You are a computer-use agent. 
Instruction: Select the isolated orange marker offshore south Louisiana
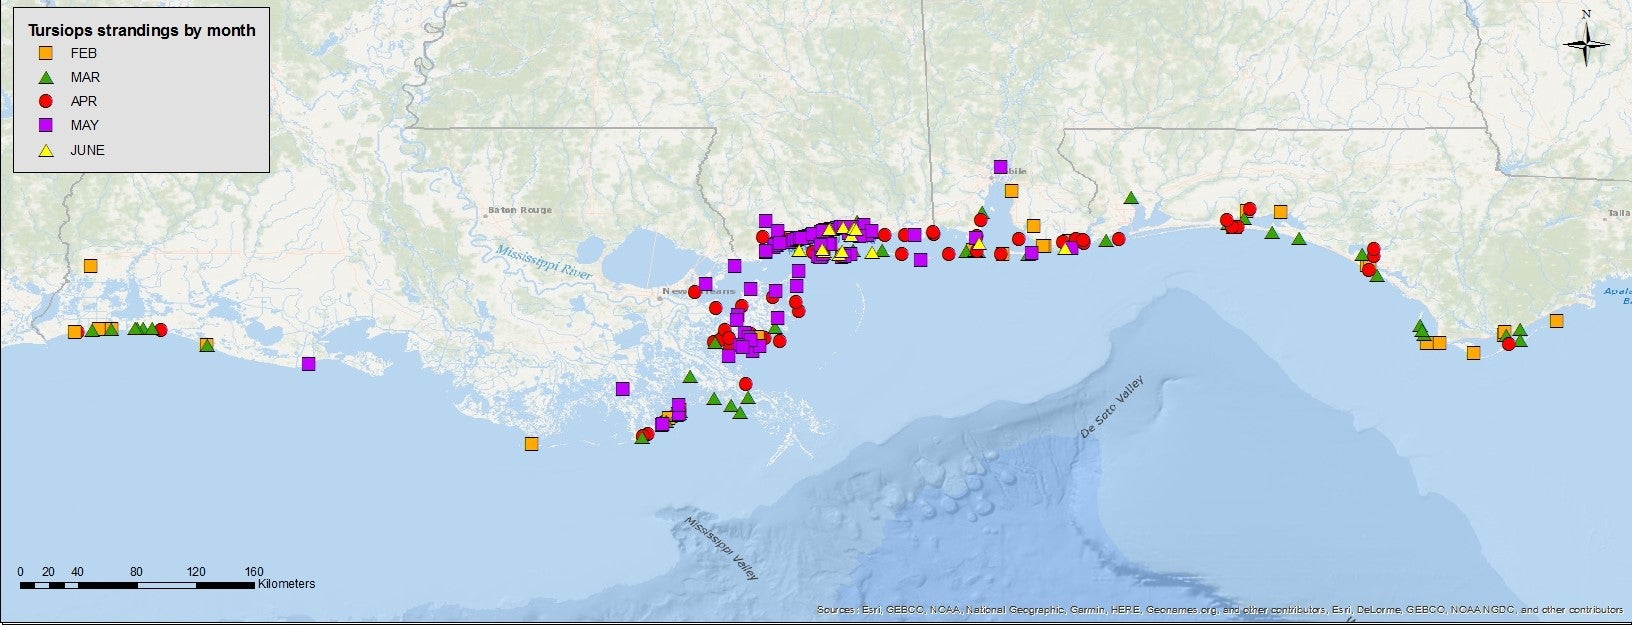pos(531,444)
